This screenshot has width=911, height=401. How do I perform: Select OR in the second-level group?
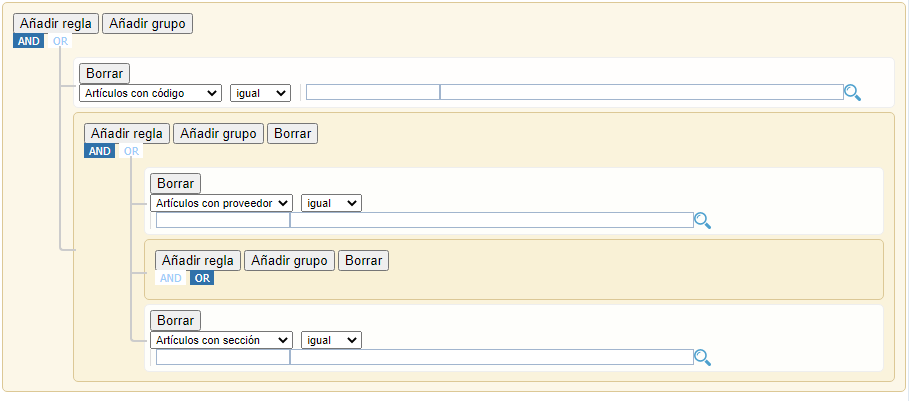[x=131, y=152]
